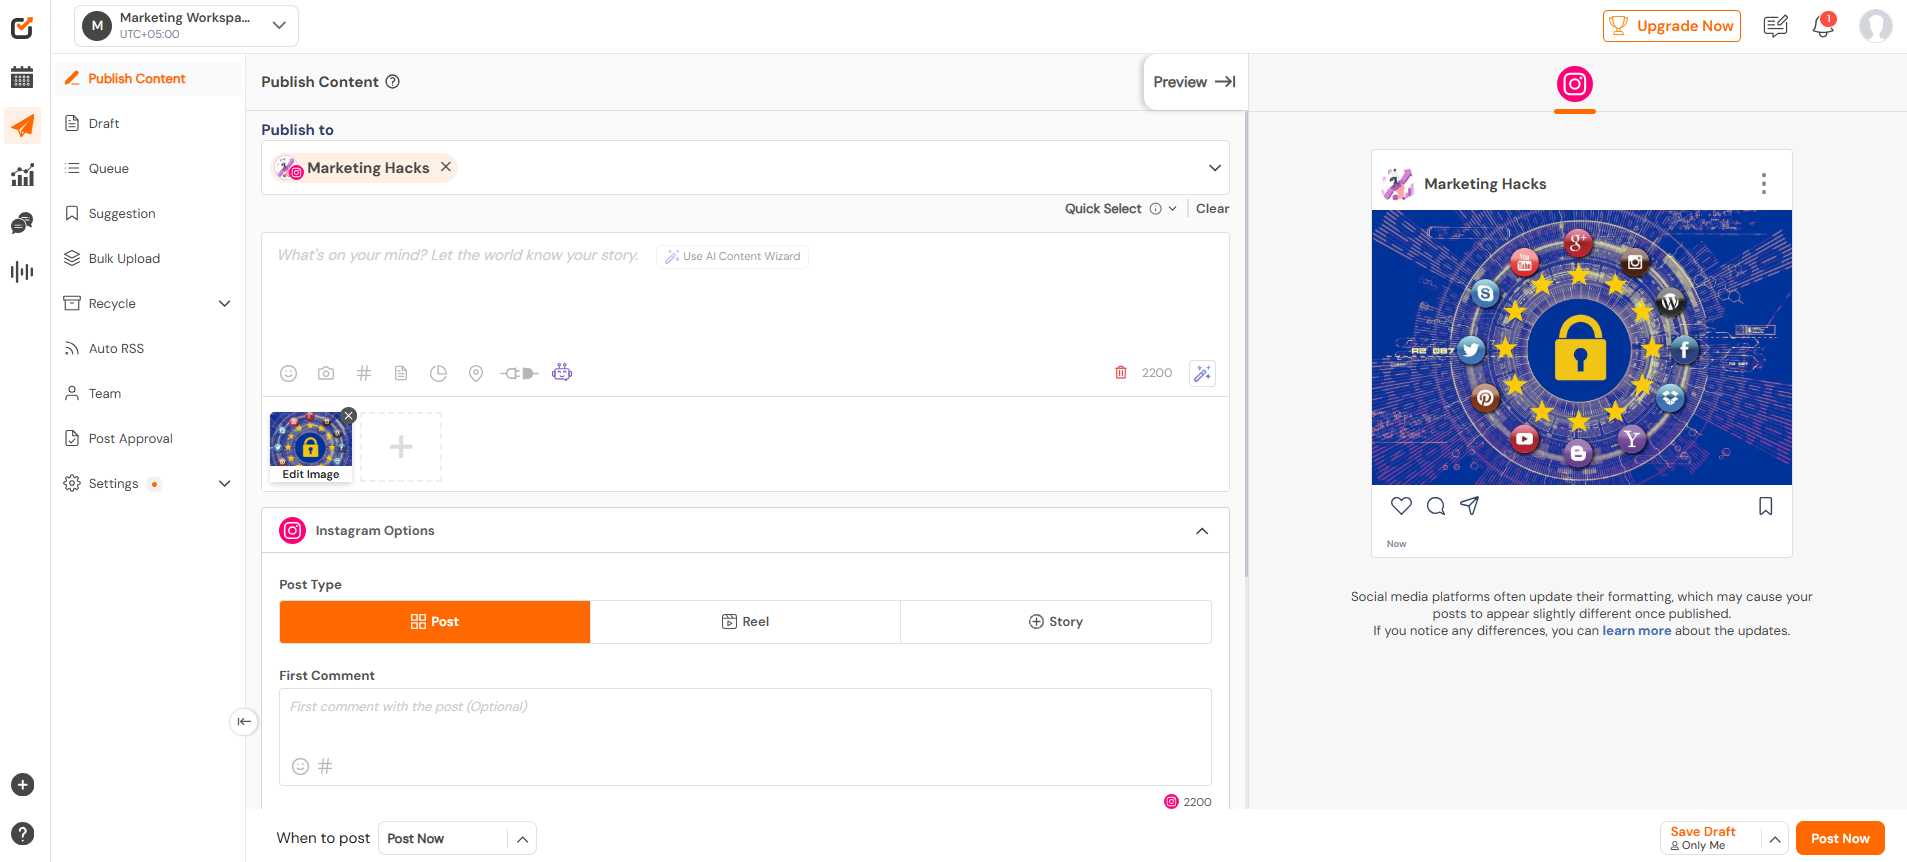The image size is (1907, 862).
Task: Follow the learn more link
Action: tap(1636, 631)
